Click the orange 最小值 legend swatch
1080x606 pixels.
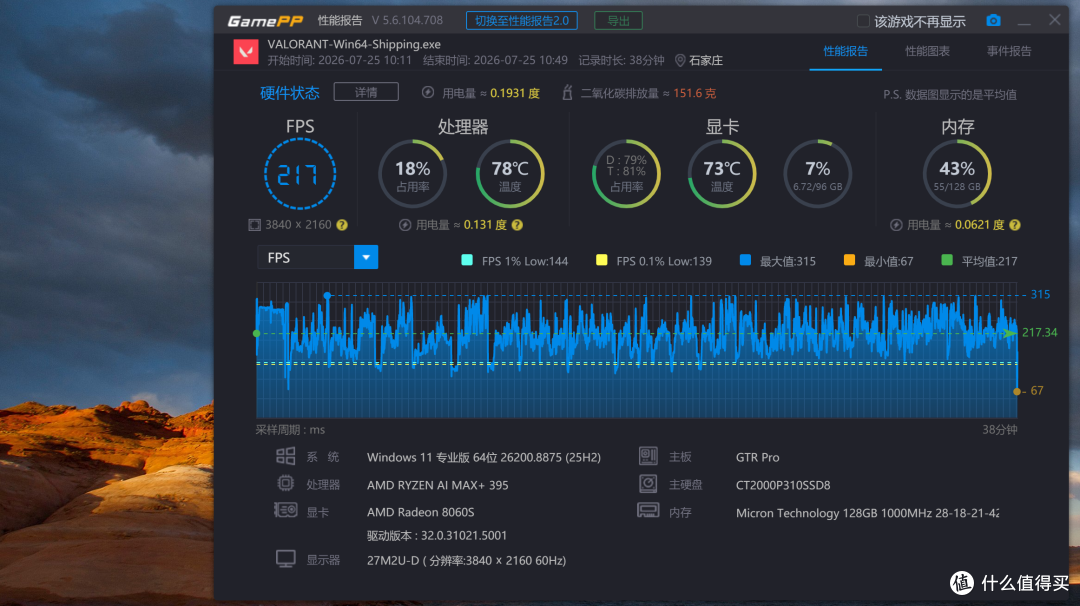pyautogui.click(x=849, y=260)
